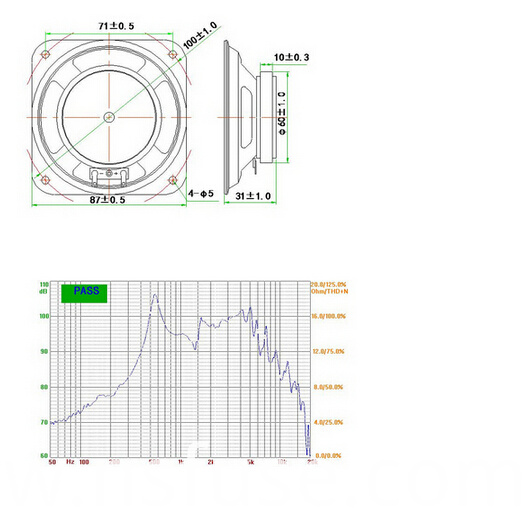This screenshot has height=518, width=532.
Task: Click the 100 dB left-axis value
Action: (x=44, y=316)
